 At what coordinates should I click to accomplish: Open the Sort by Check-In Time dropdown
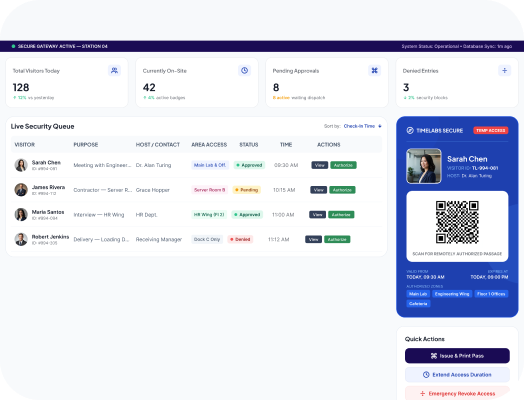click(363, 126)
